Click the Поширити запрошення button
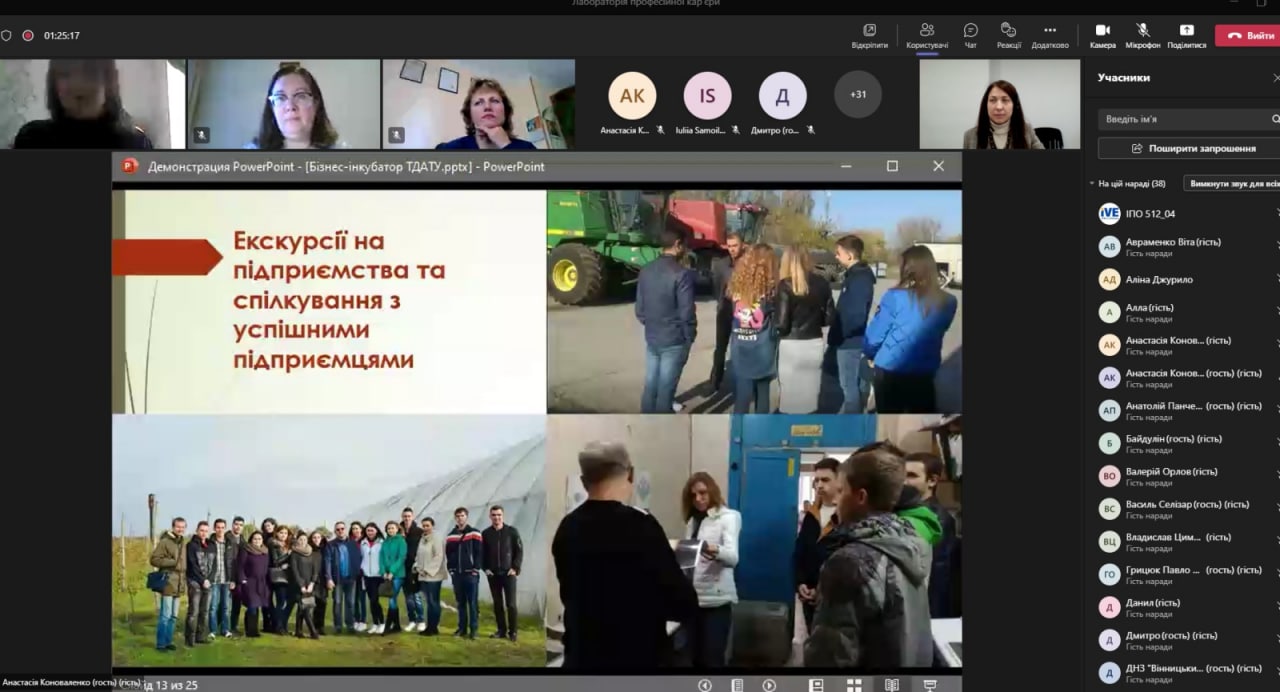Image resolution: width=1280 pixels, height=692 pixels. pos(1188,148)
